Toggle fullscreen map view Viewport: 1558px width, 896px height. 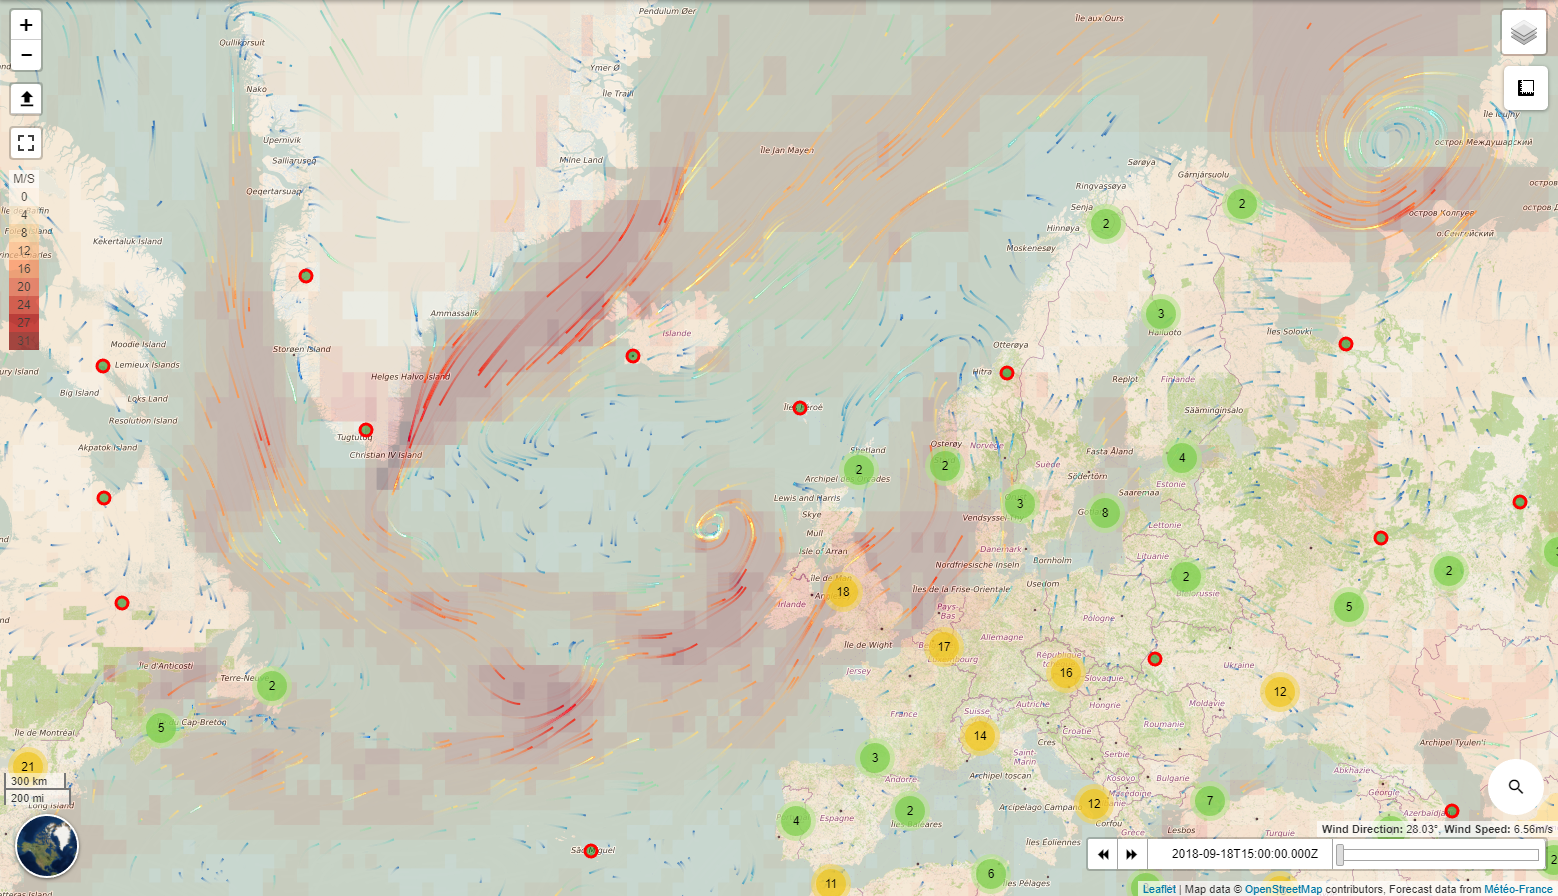coord(26,143)
